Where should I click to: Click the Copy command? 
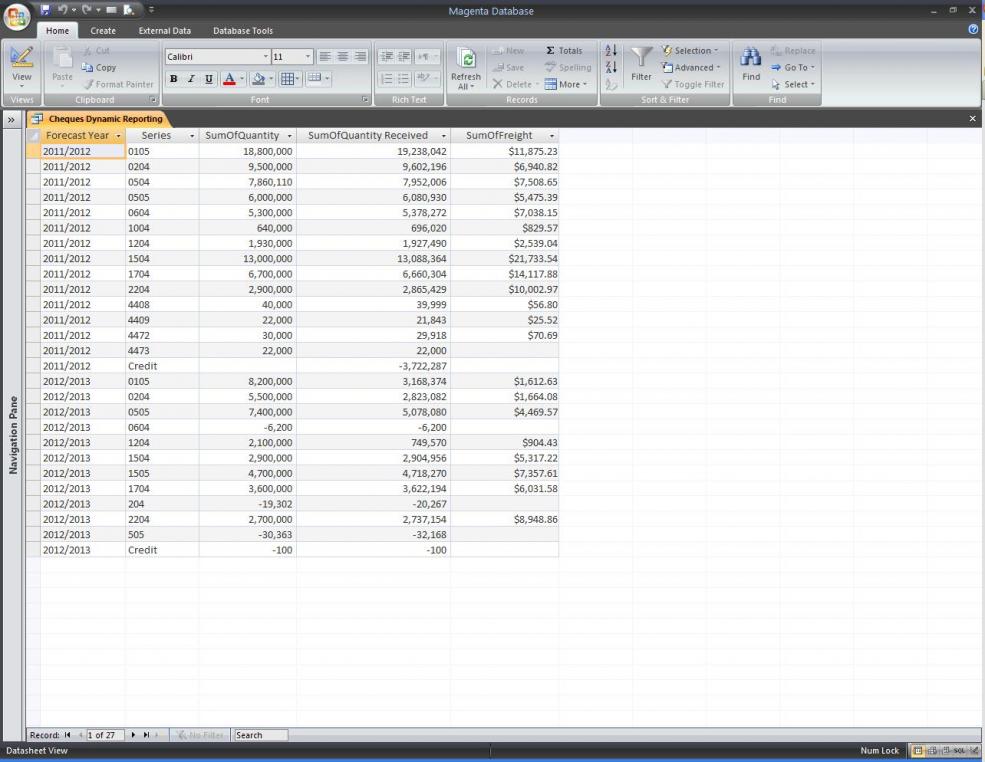(99, 67)
